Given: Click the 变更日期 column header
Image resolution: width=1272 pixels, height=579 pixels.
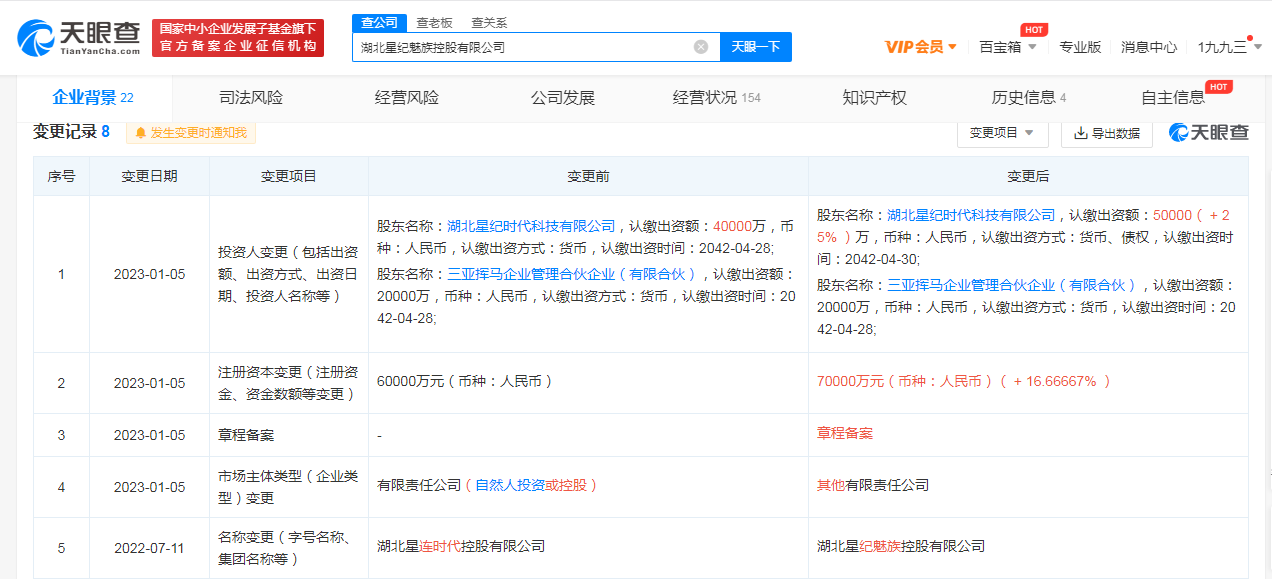Looking at the screenshot, I should 150,176.
